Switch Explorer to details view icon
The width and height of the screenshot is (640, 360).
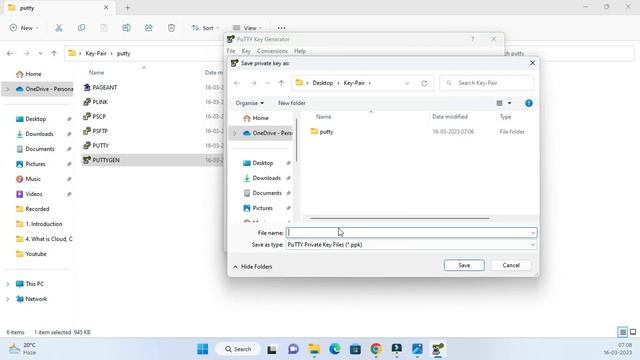point(622,332)
